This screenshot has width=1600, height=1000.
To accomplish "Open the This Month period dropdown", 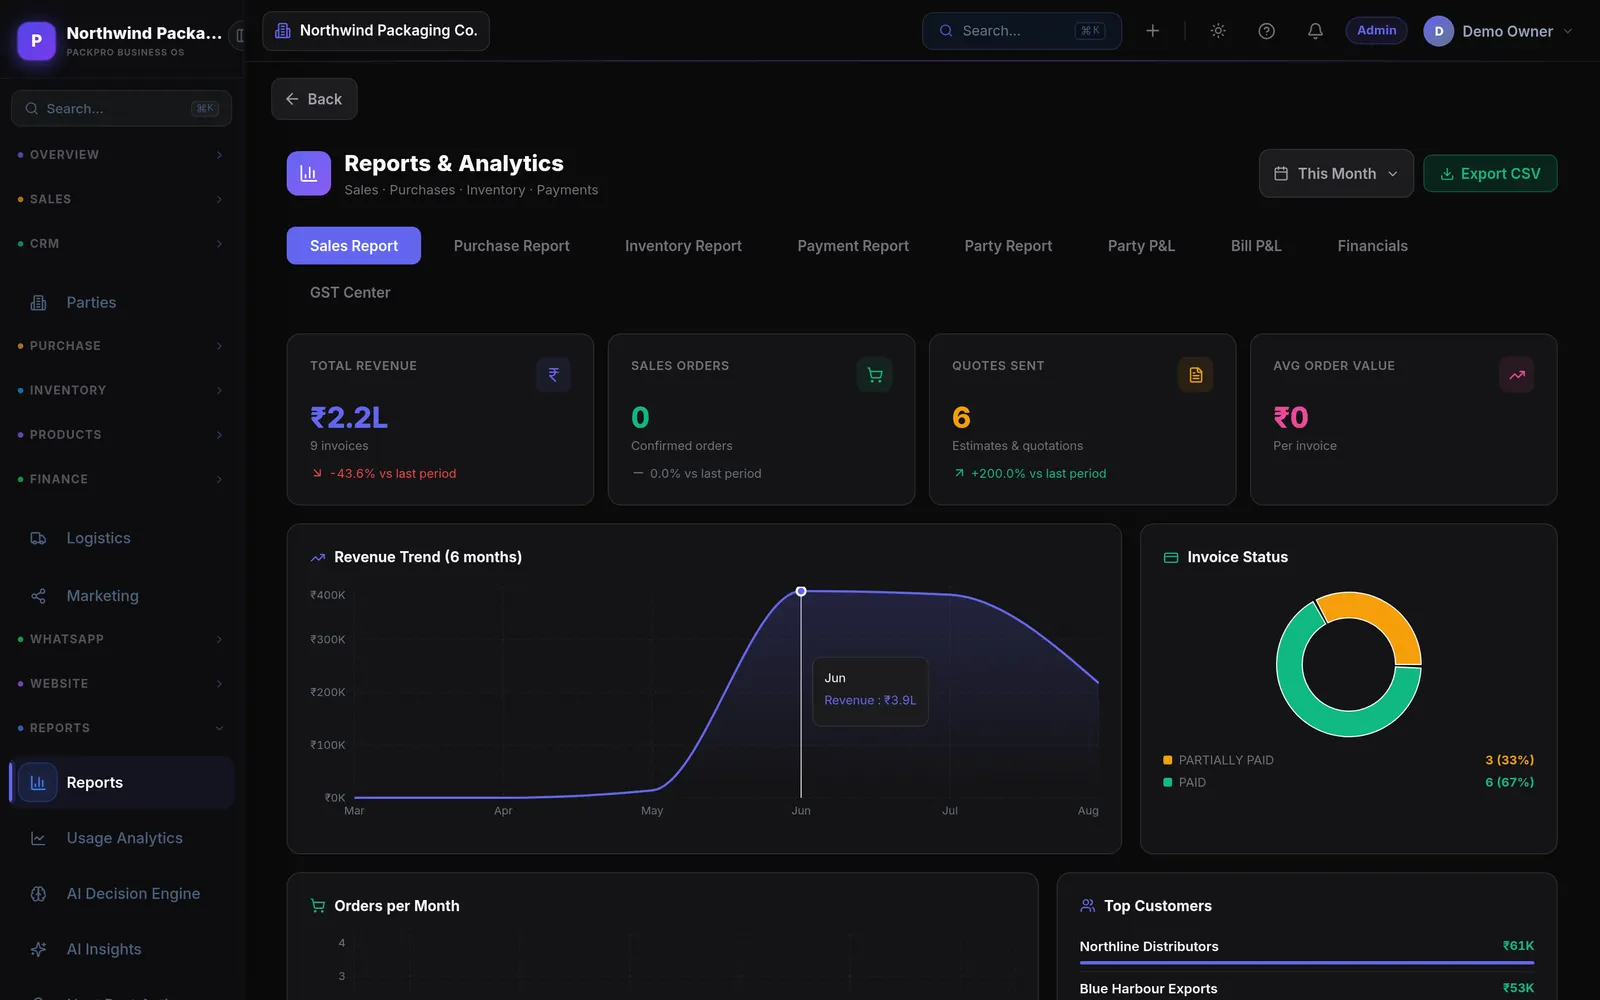I will coord(1336,173).
